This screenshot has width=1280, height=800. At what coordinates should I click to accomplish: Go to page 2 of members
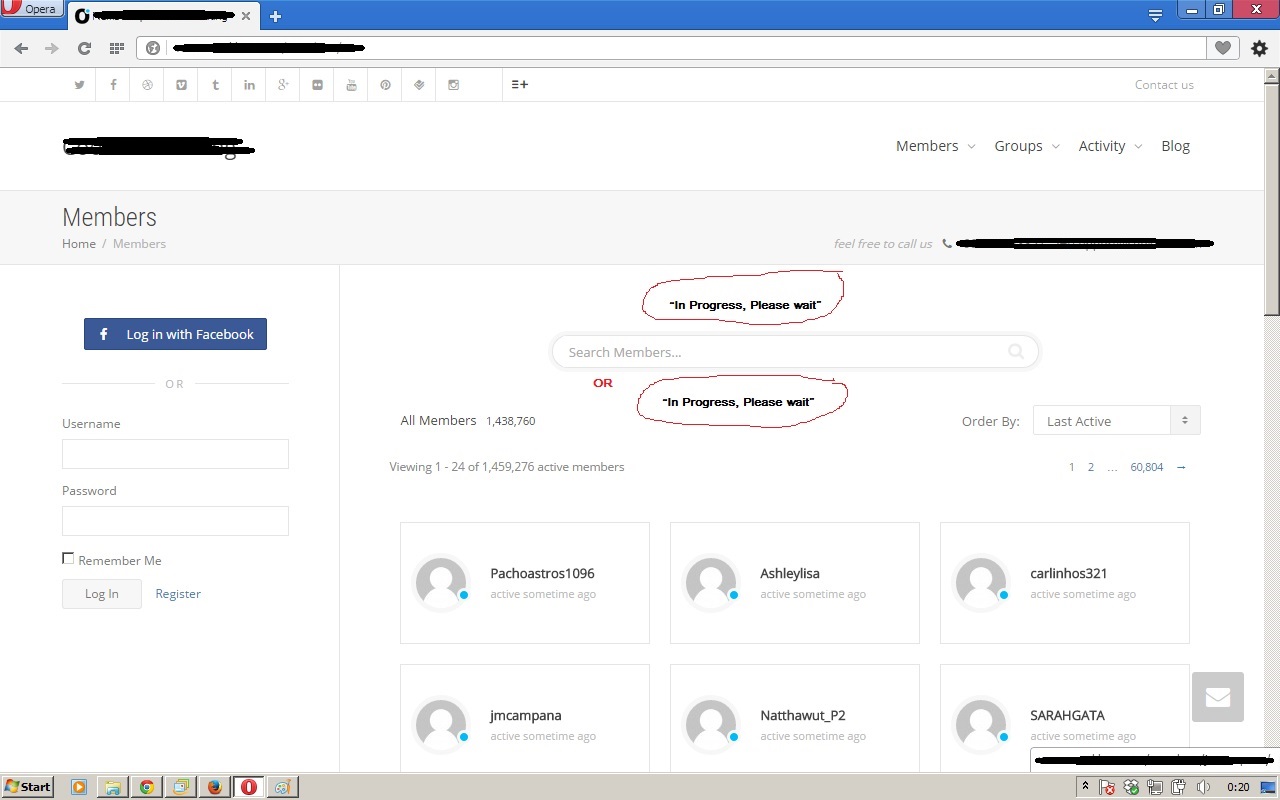pos(1090,467)
